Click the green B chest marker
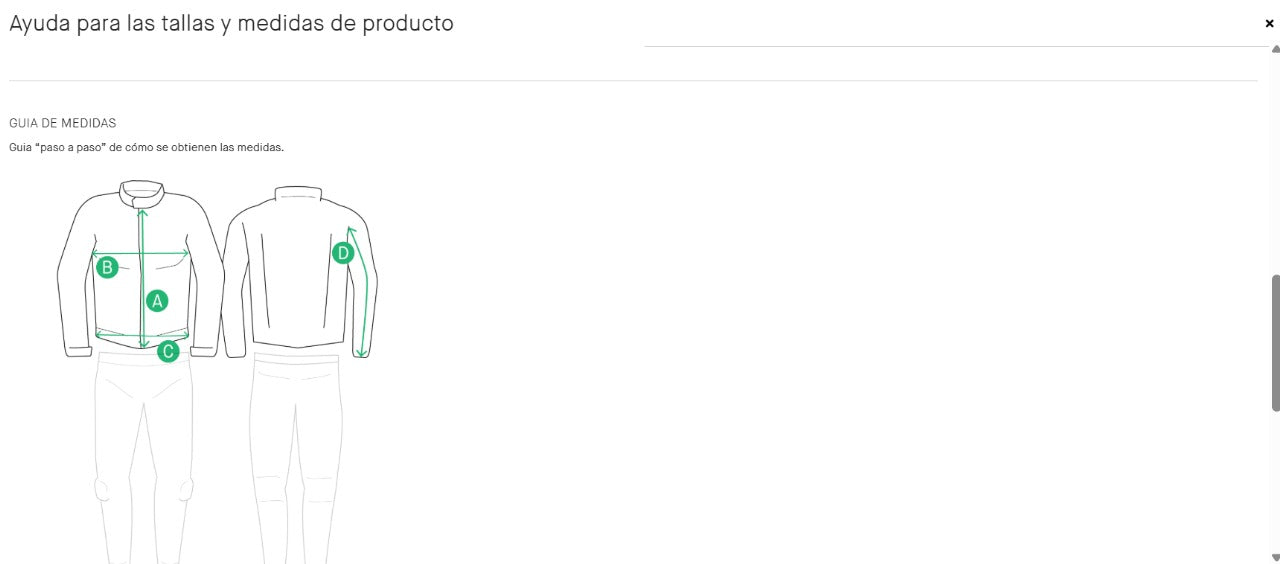 [x=107, y=267]
